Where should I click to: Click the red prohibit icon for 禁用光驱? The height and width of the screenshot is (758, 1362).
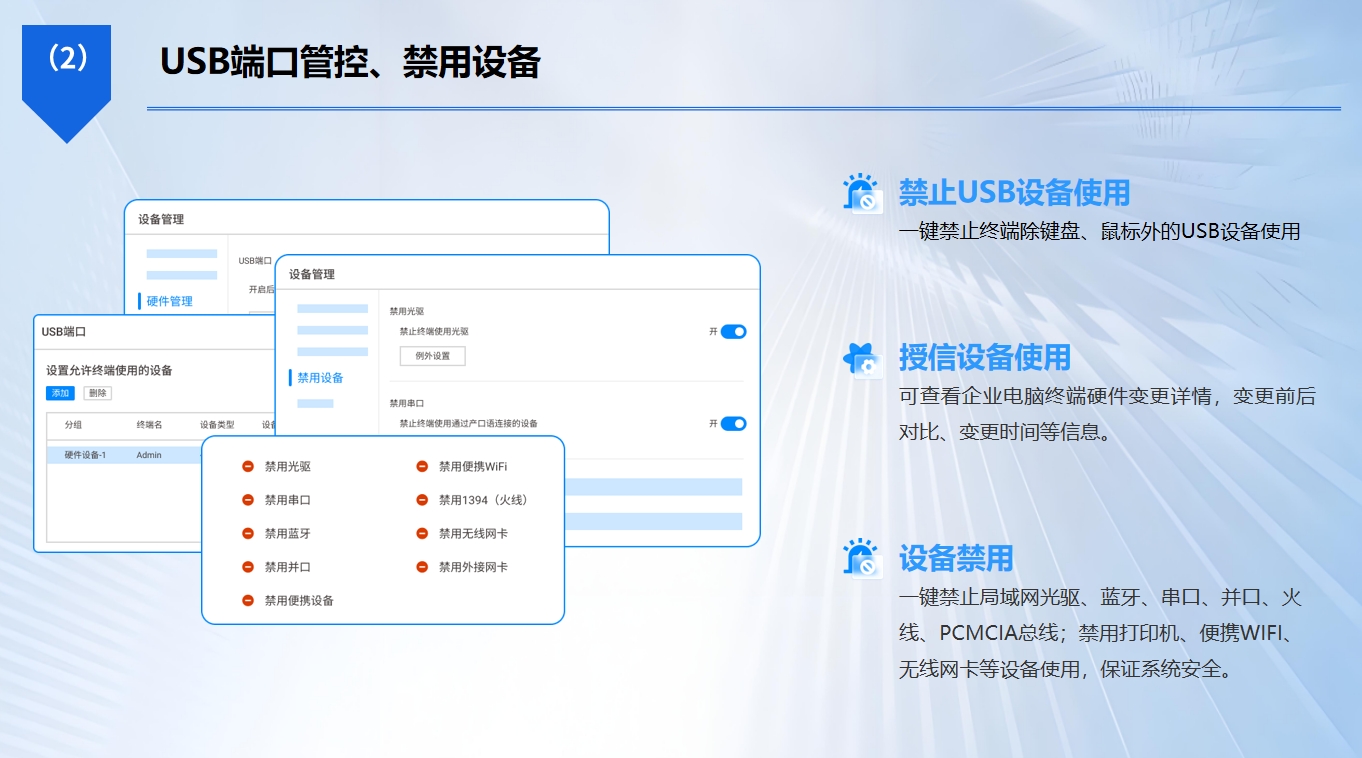pos(248,467)
